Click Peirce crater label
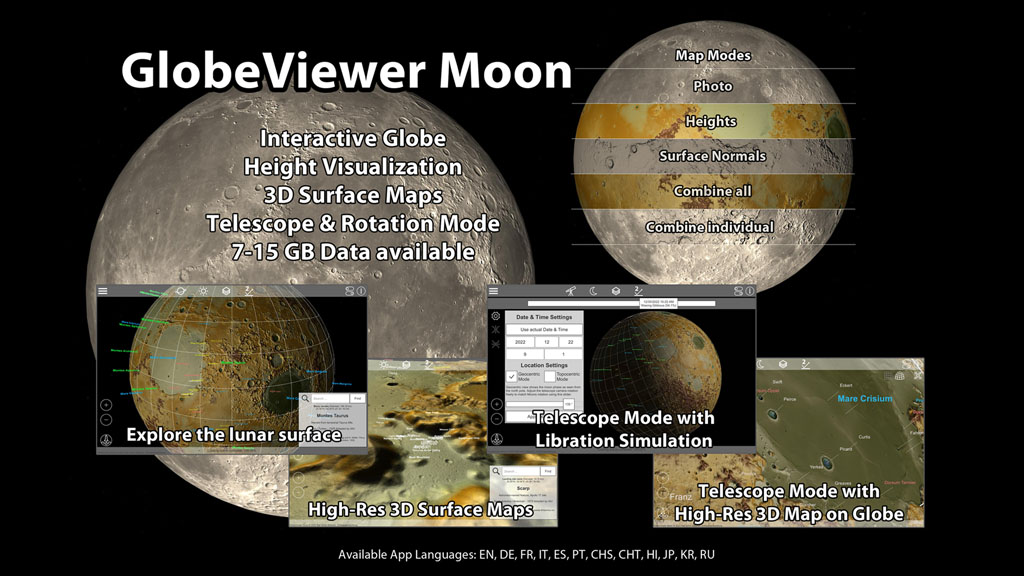This screenshot has height=576, width=1024. coord(790,399)
